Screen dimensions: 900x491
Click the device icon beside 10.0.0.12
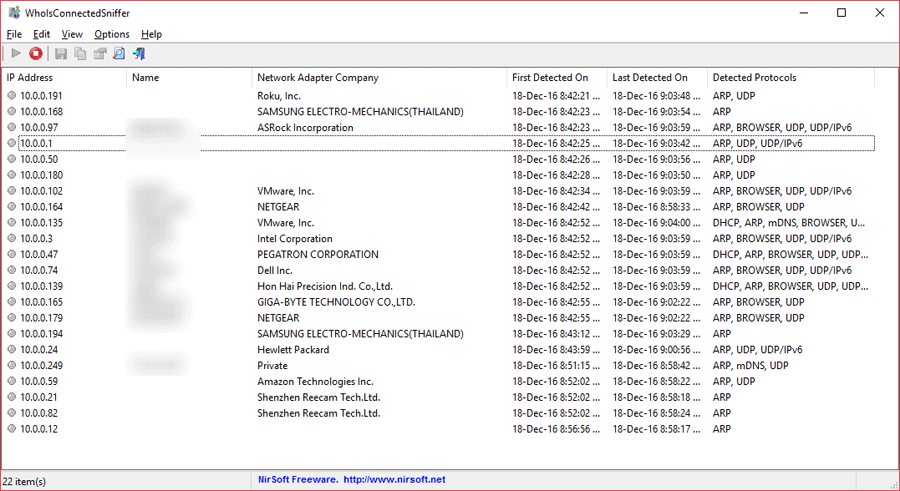click(x=11, y=428)
